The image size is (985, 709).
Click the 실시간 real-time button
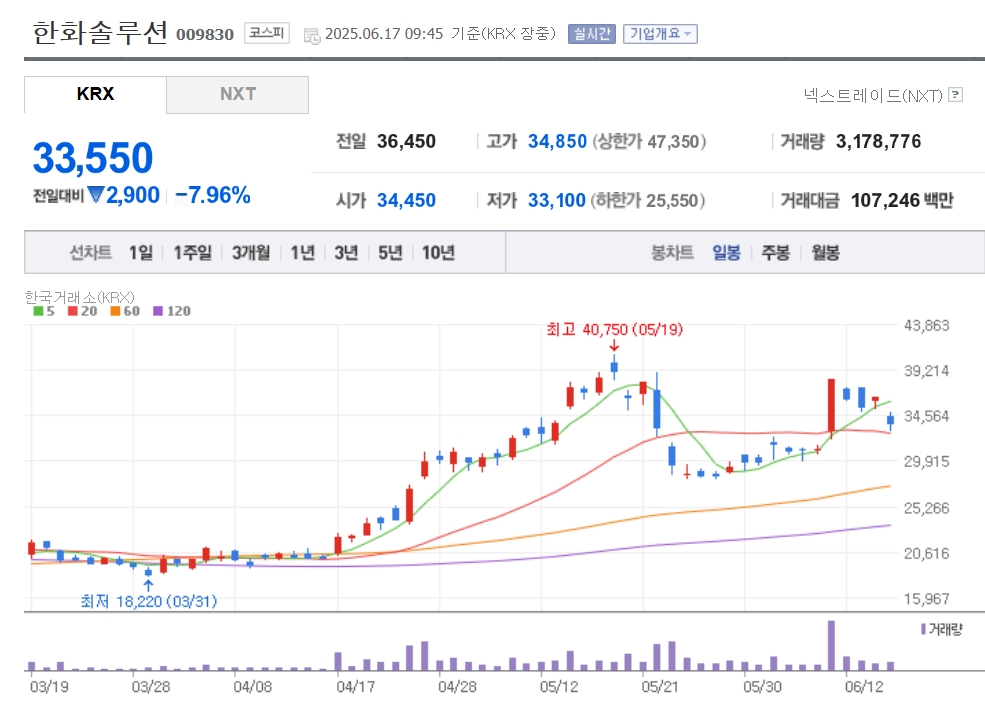tap(592, 34)
